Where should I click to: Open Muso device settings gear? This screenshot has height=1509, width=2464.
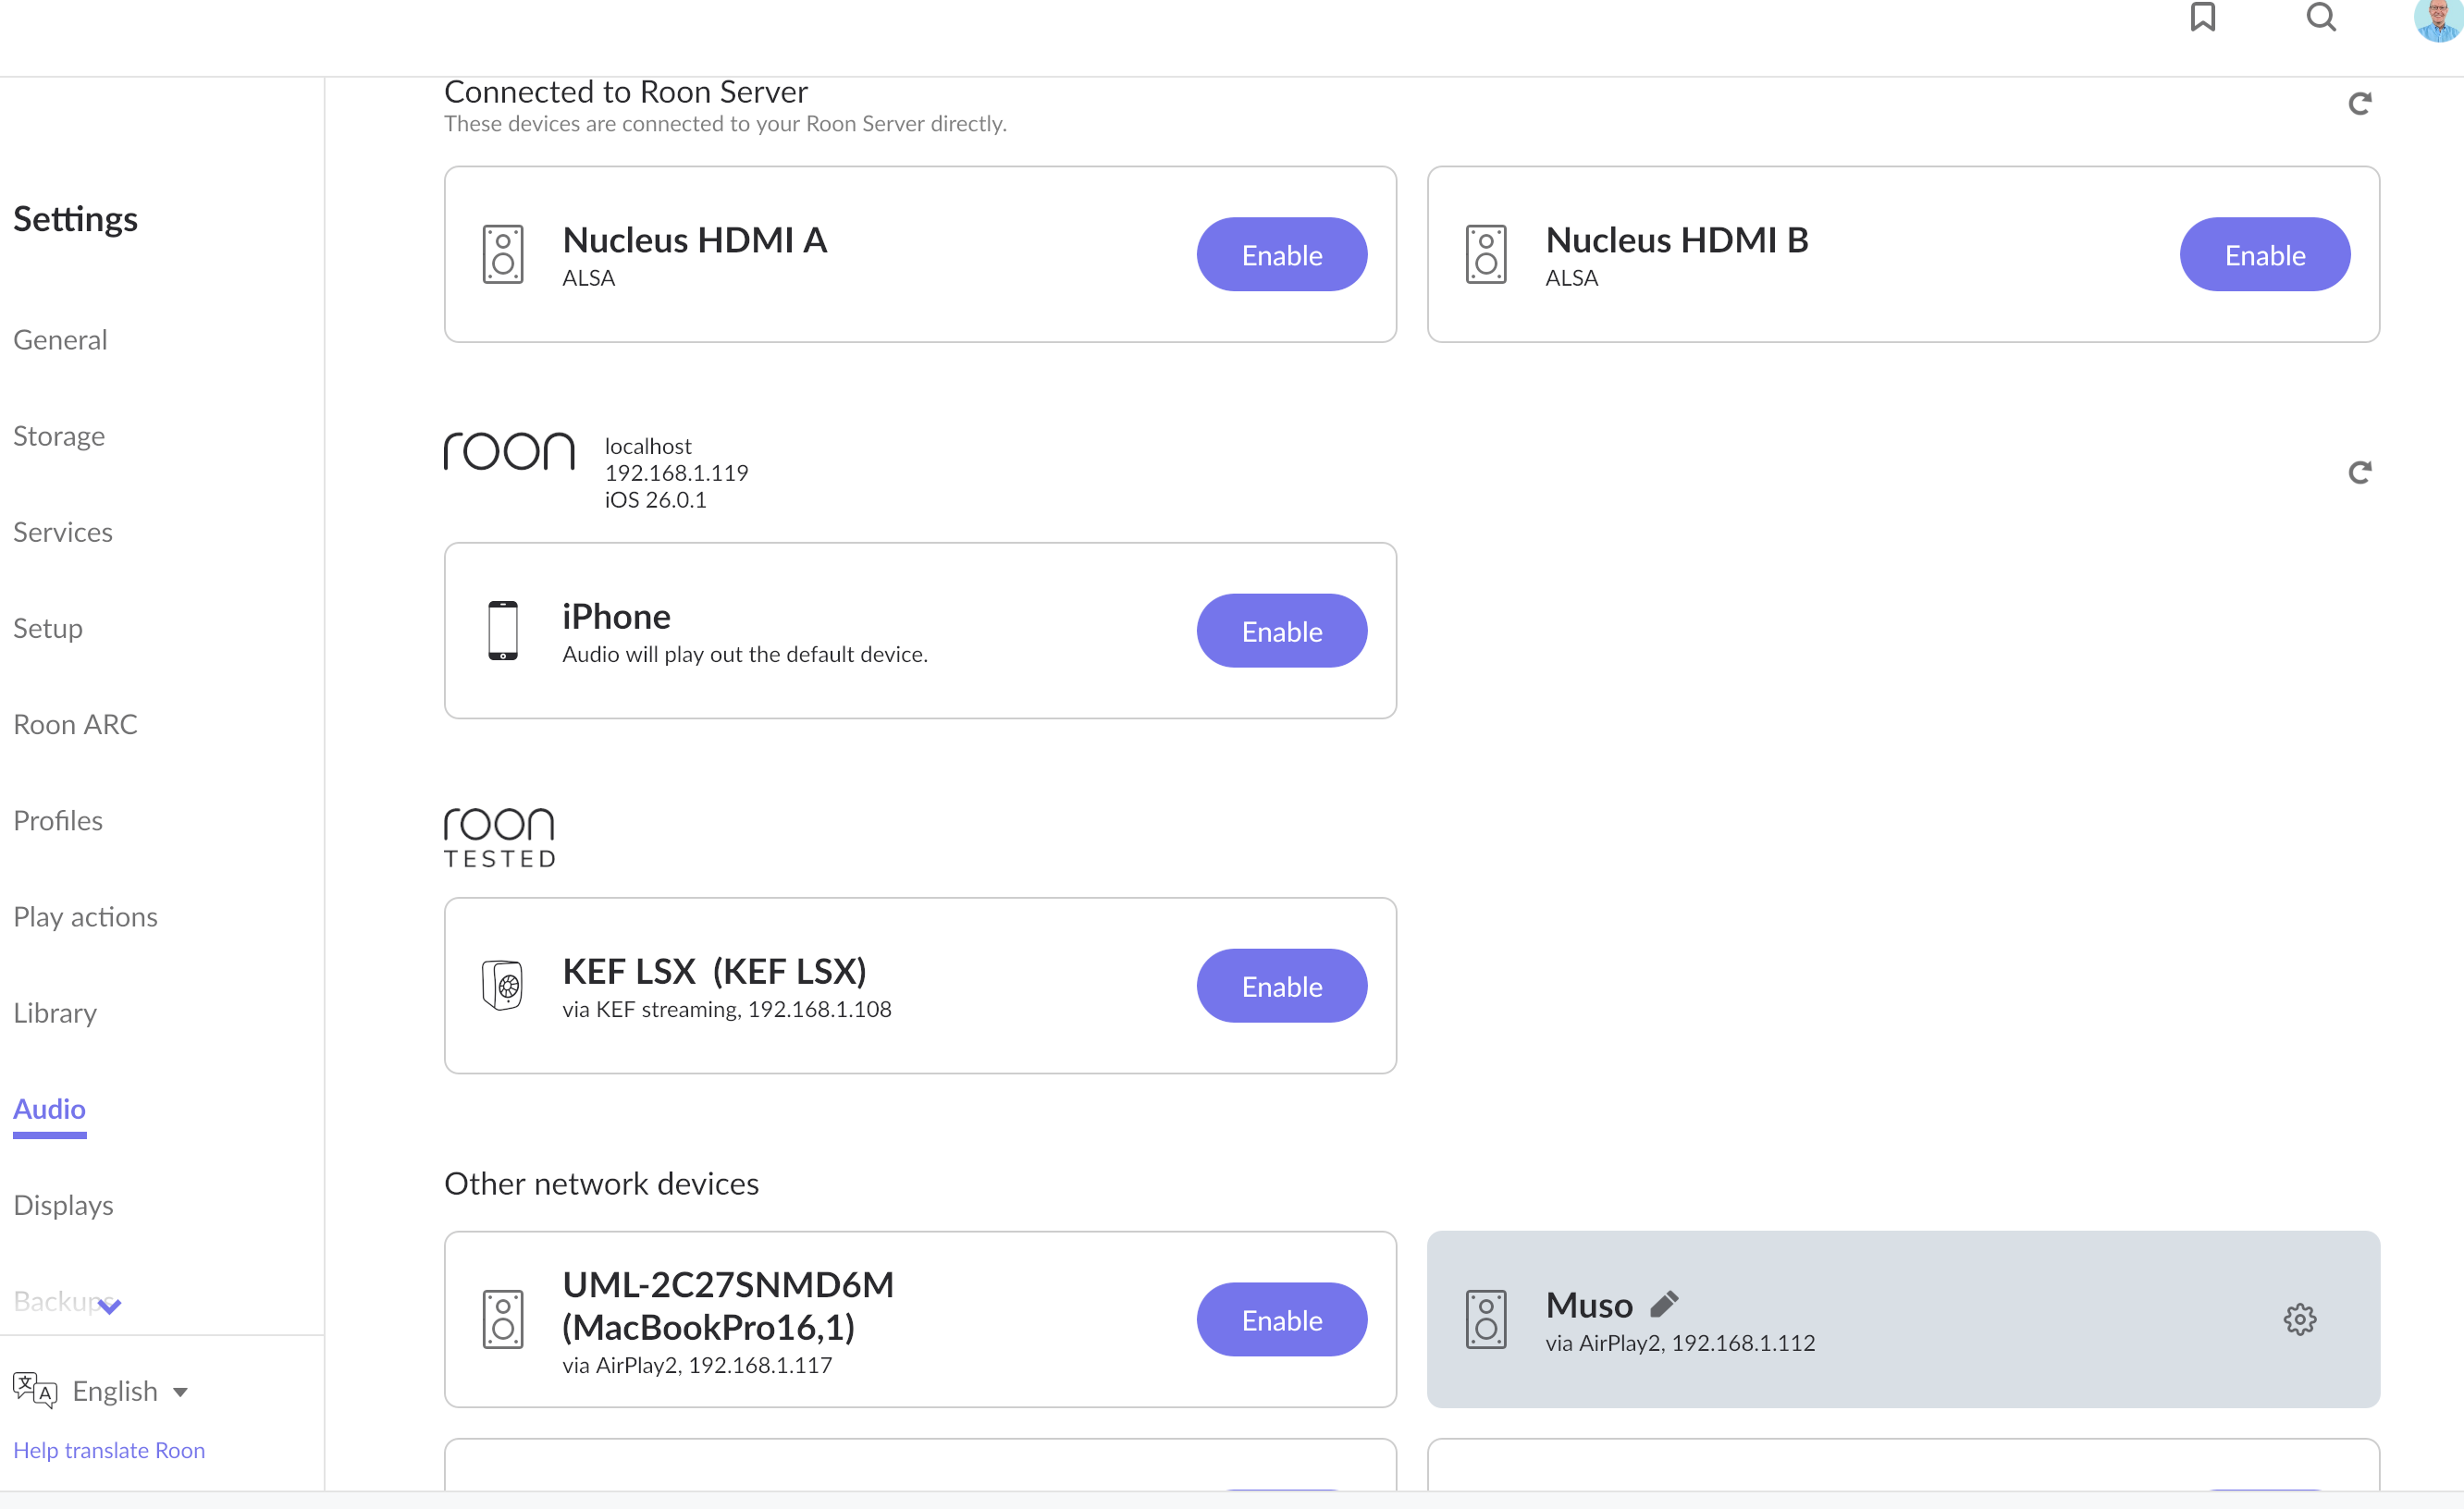pyautogui.click(x=2299, y=1319)
